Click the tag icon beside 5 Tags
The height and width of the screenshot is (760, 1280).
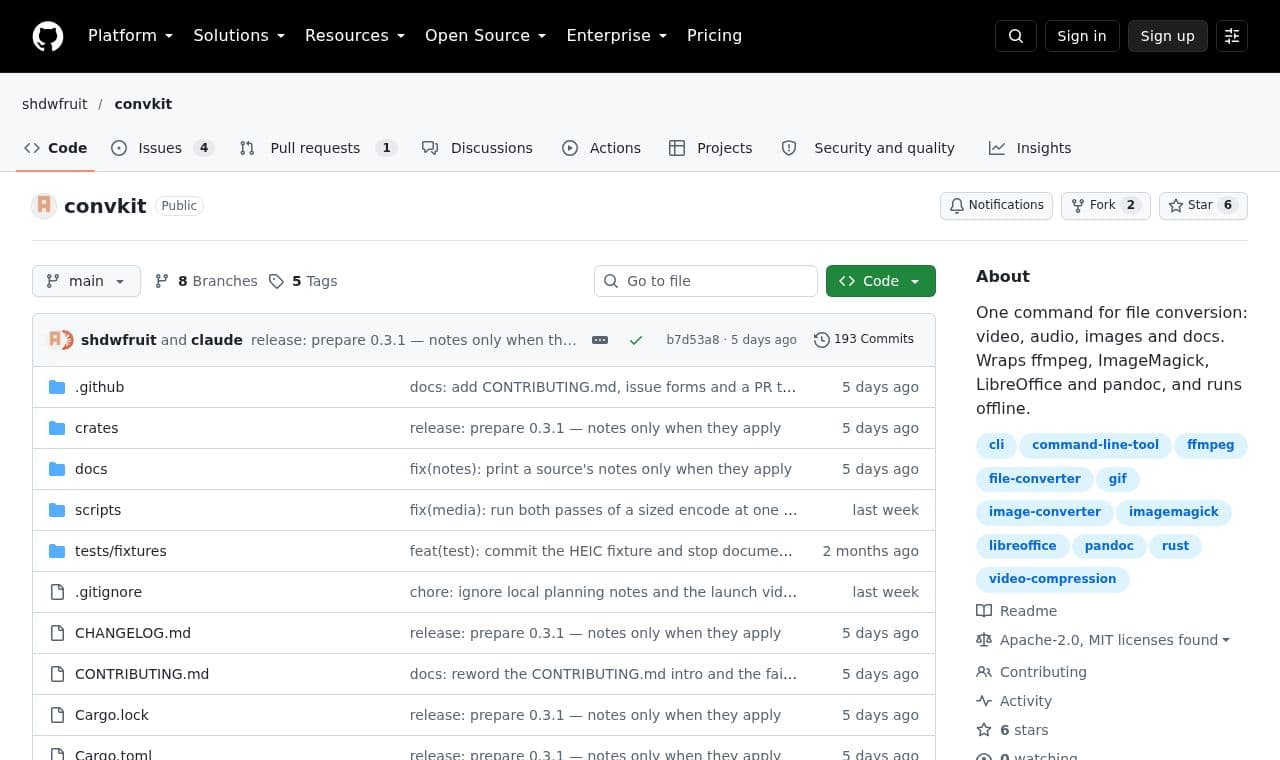pyautogui.click(x=277, y=281)
